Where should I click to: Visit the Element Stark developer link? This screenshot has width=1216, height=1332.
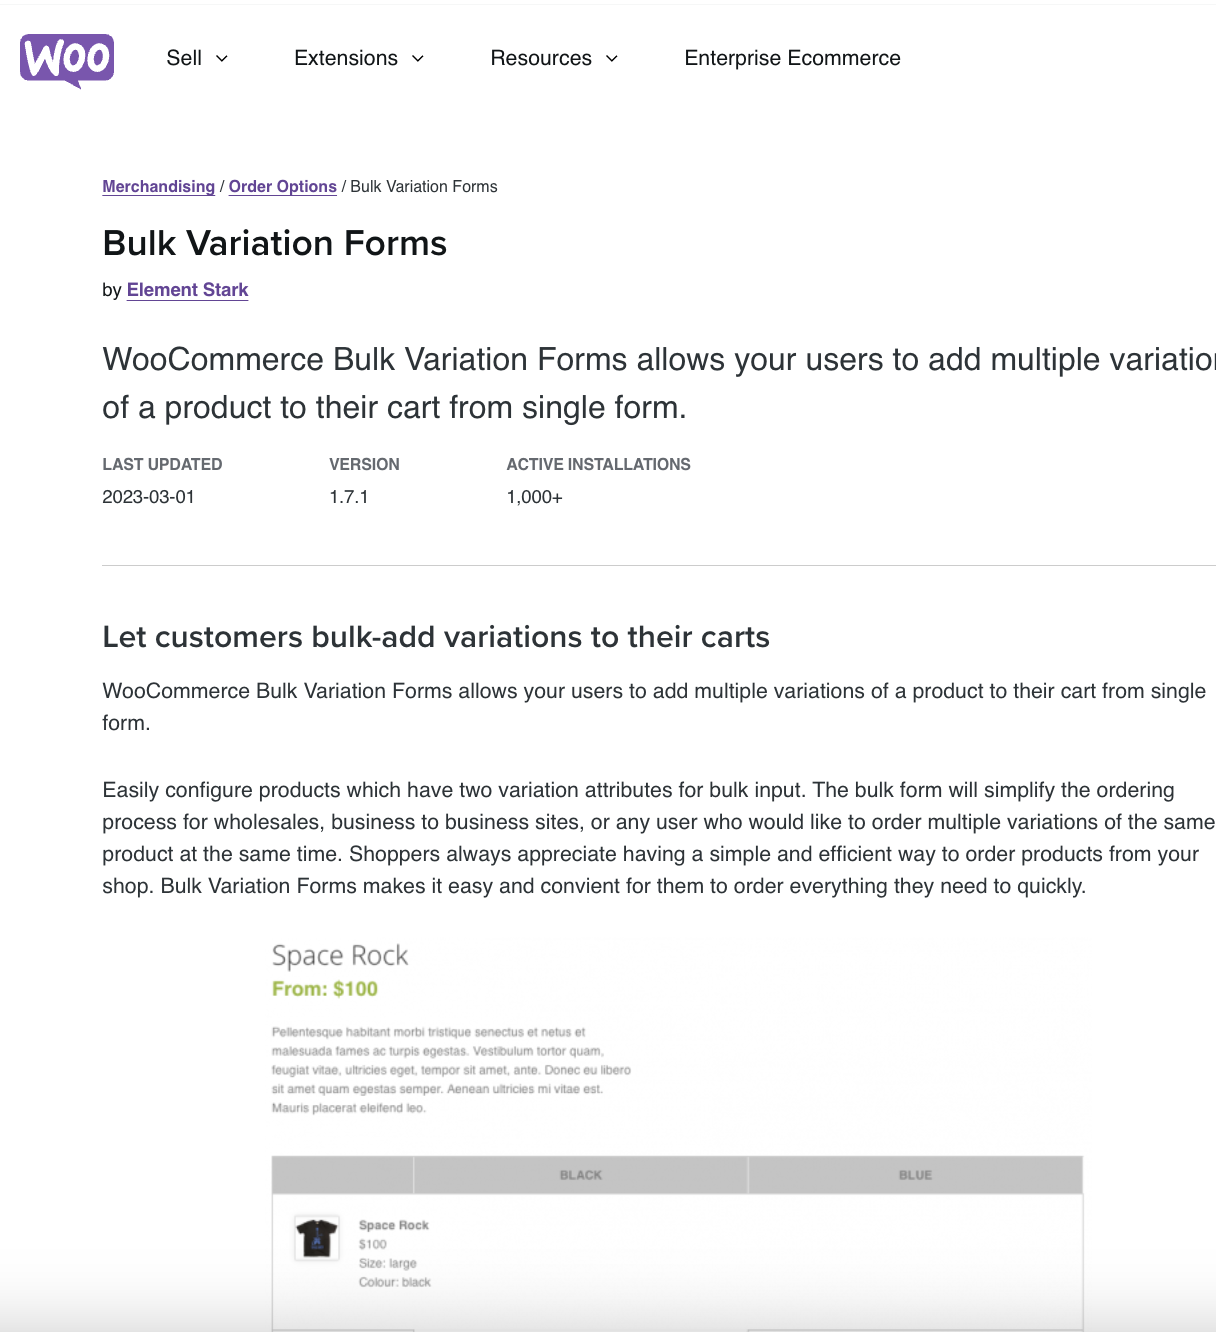tap(187, 289)
